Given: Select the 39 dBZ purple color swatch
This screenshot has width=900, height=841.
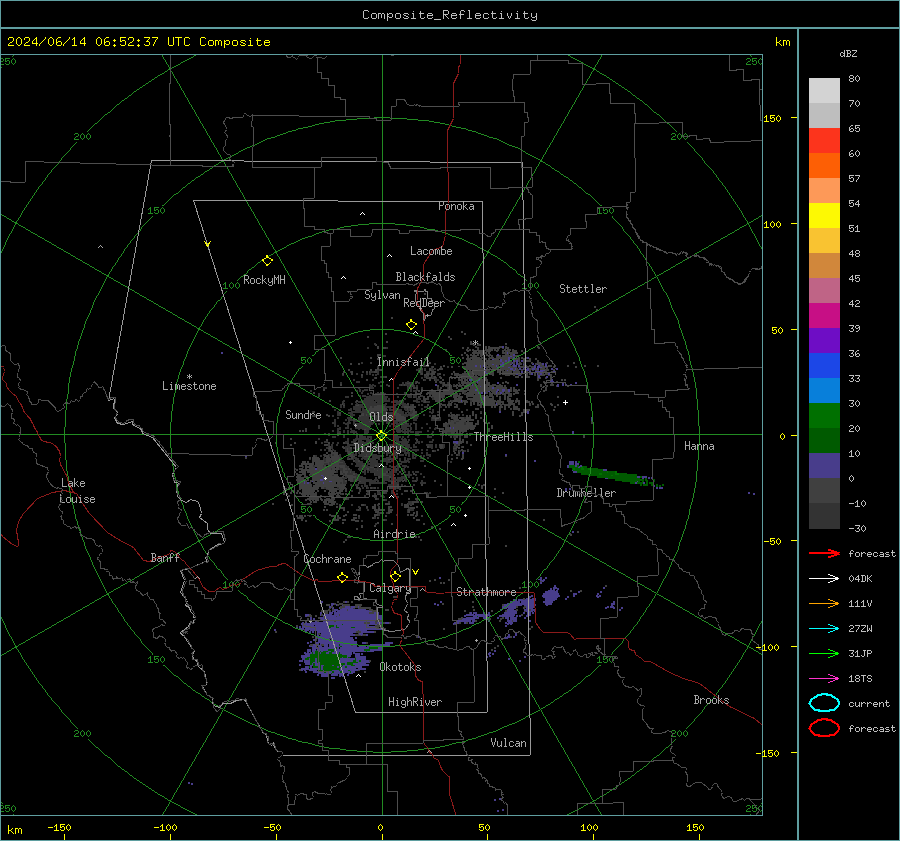Looking at the screenshot, I should pos(824,340).
